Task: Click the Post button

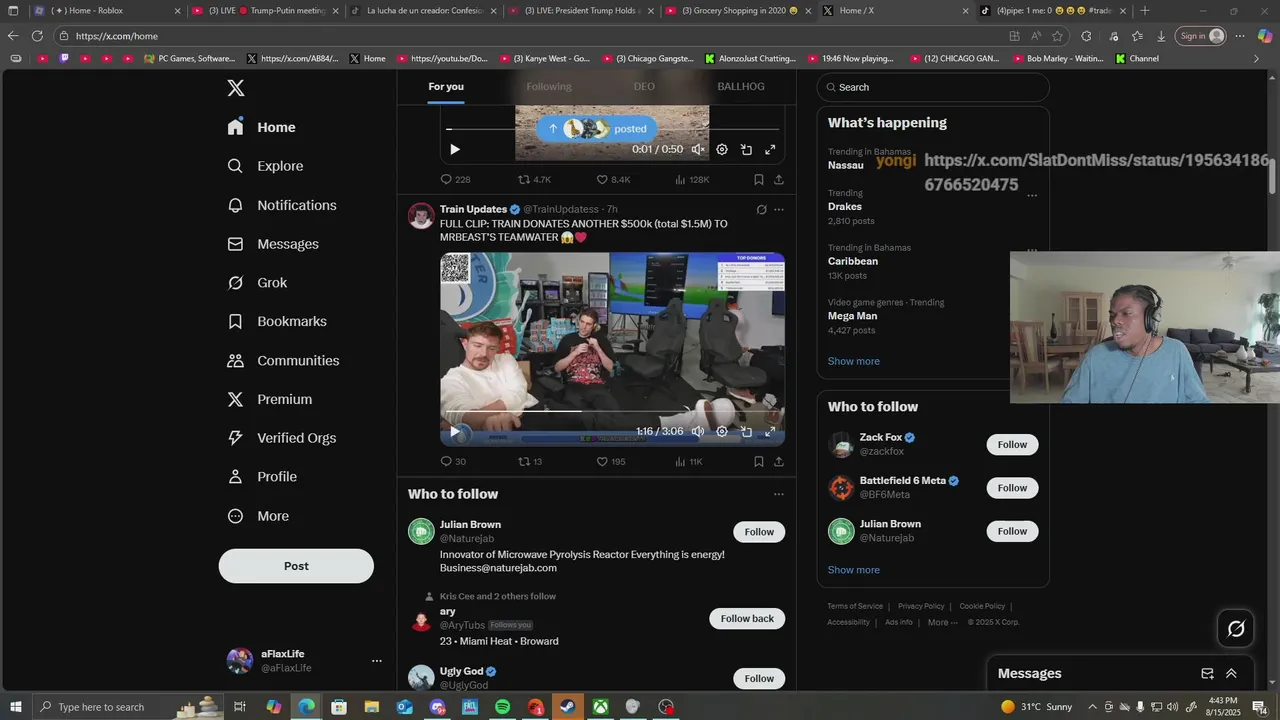Action: tap(296, 566)
